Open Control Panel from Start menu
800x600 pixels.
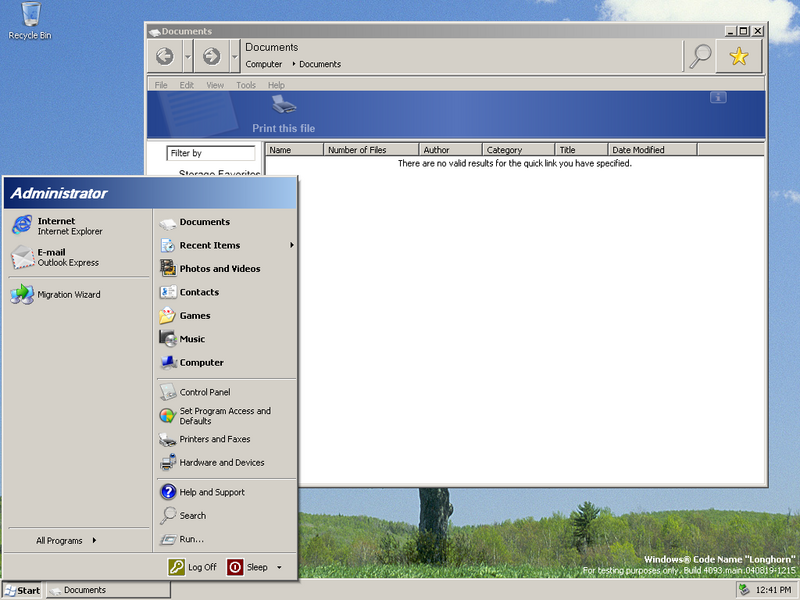pyautogui.click(x=204, y=392)
